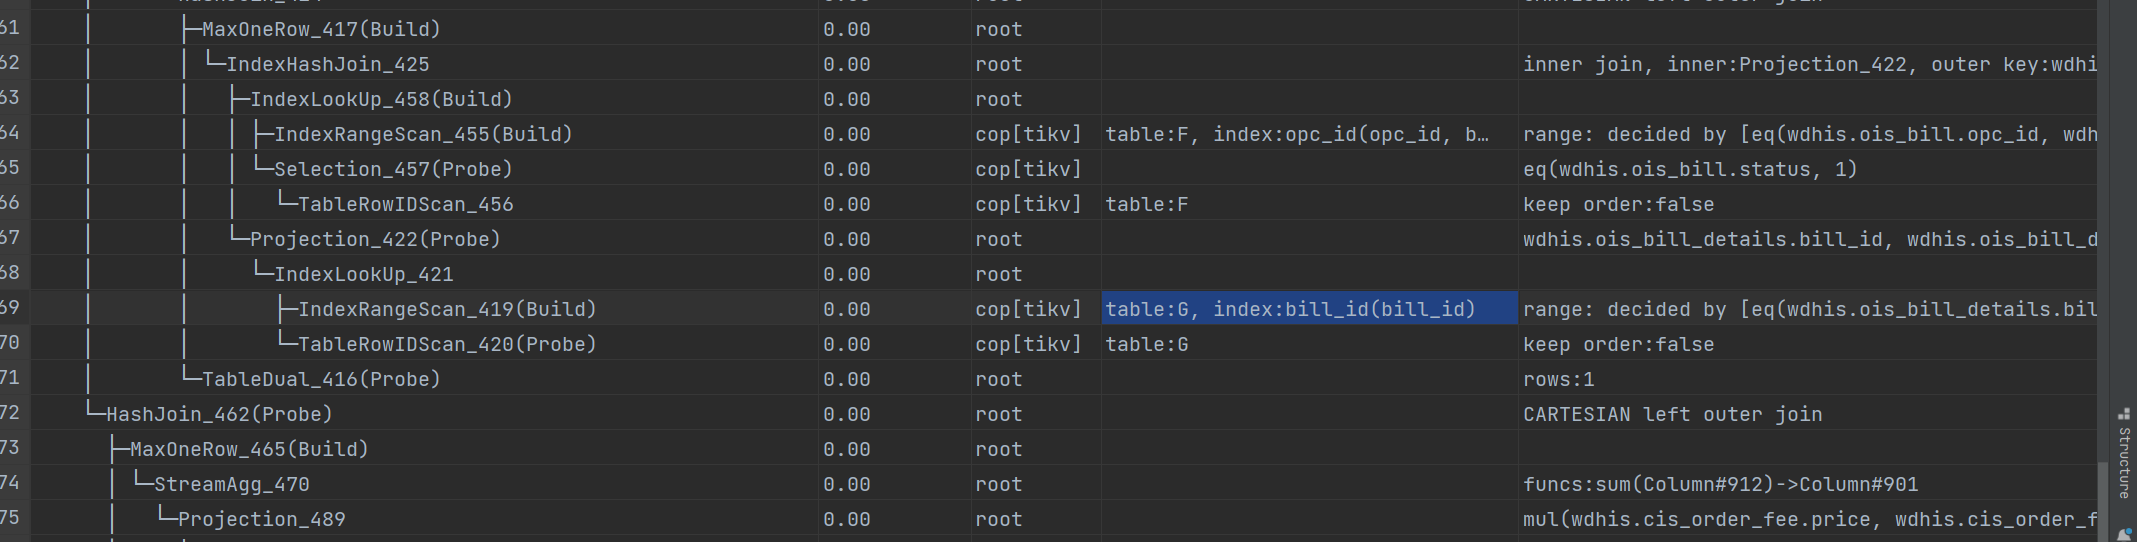Select IndexRangeScan_455(Build) row
2137x542 pixels.
(423, 135)
